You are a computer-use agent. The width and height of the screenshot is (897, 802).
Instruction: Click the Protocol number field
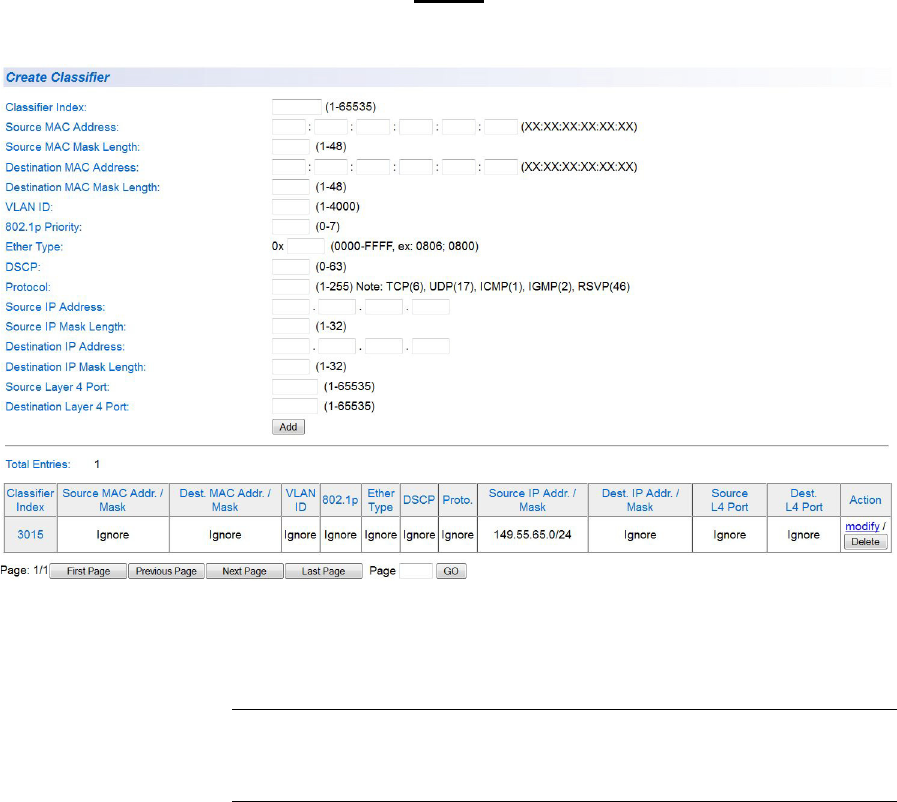(291, 287)
